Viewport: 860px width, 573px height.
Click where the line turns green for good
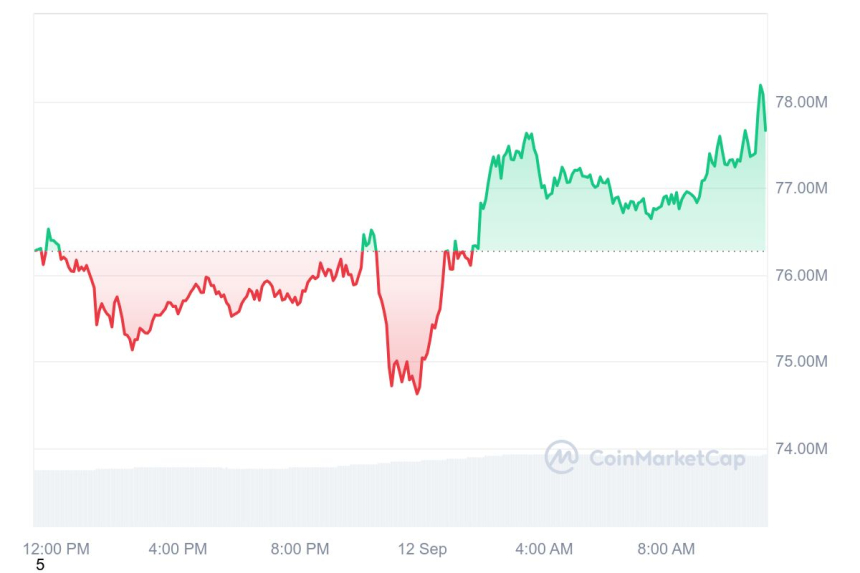click(473, 250)
